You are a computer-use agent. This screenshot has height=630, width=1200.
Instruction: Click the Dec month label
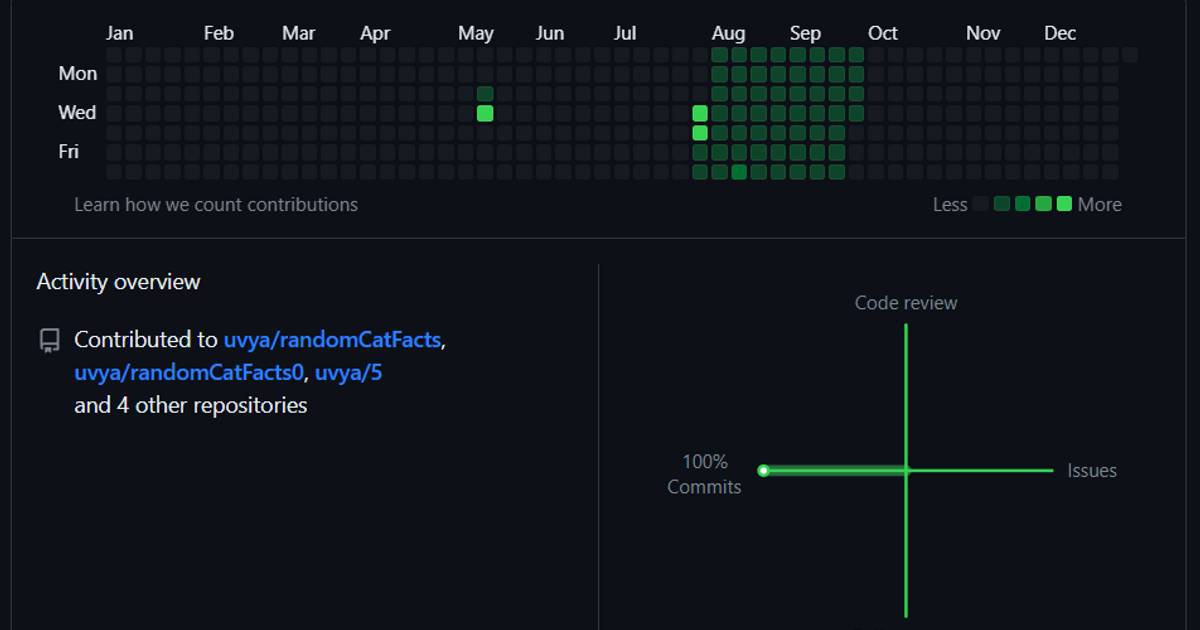coord(1060,33)
